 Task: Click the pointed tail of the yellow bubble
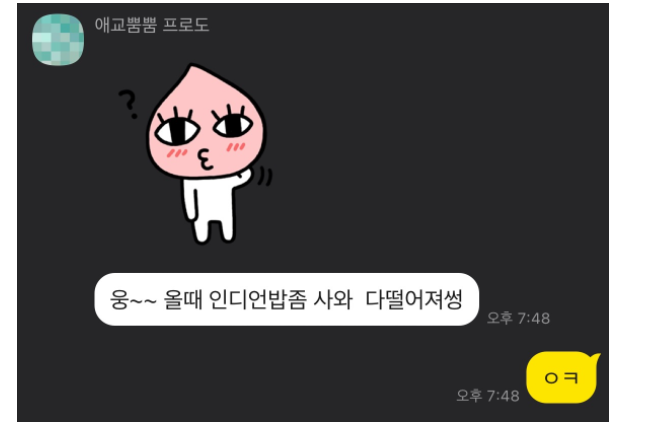tap(594, 360)
